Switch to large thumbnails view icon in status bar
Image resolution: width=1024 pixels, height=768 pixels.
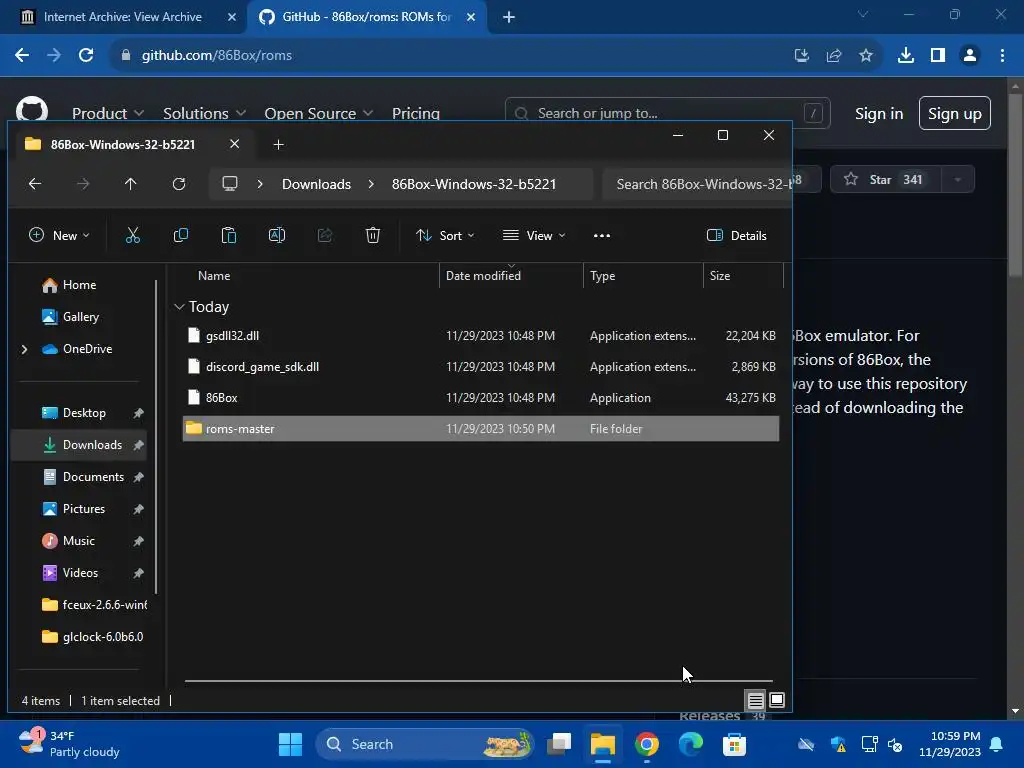point(776,701)
